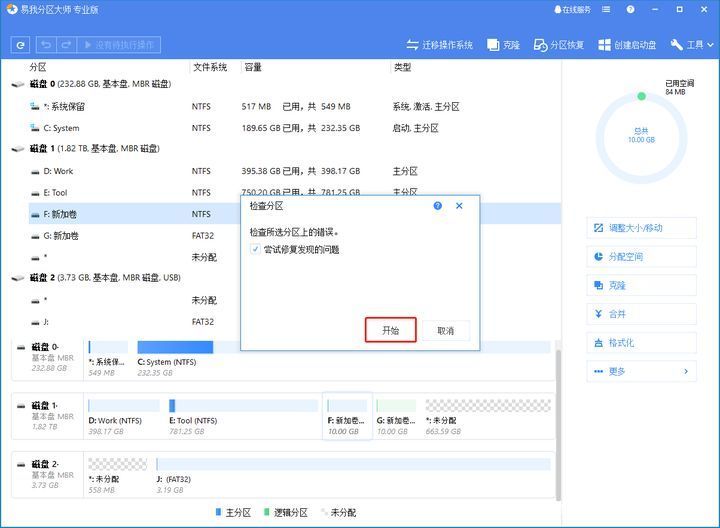Click the 容量 column header
The image size is (720, 528).
coord(253,67)
